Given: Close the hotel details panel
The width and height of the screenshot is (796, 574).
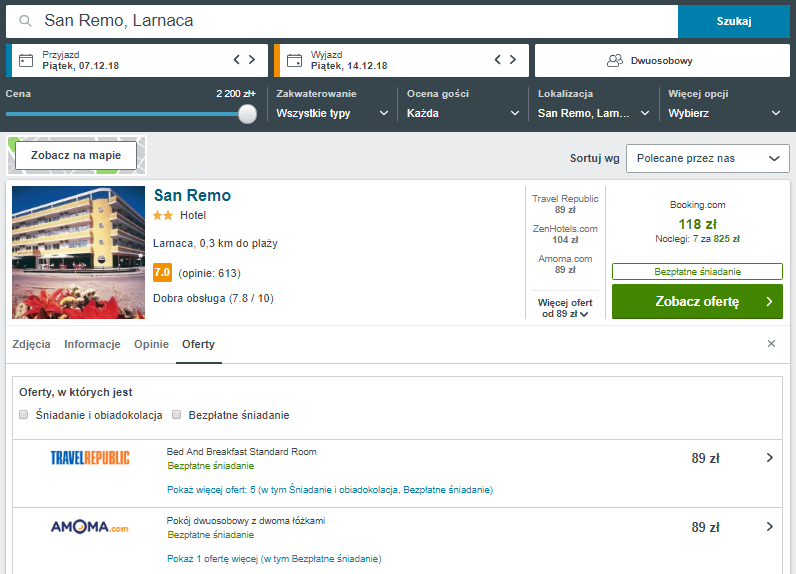Looking at the screenshot, I should pos(771,344).
